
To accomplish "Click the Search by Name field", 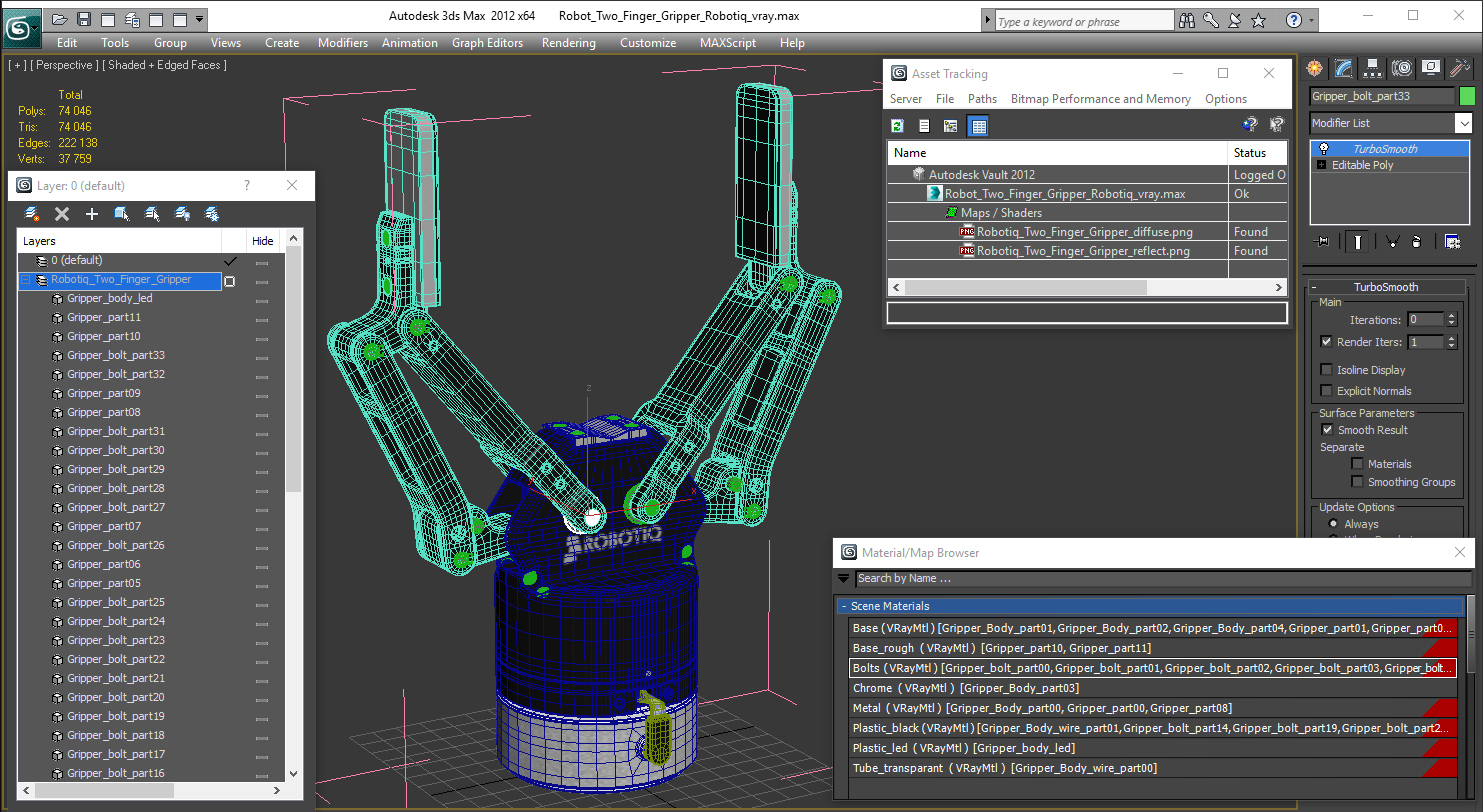I will tap(1164, 578).
